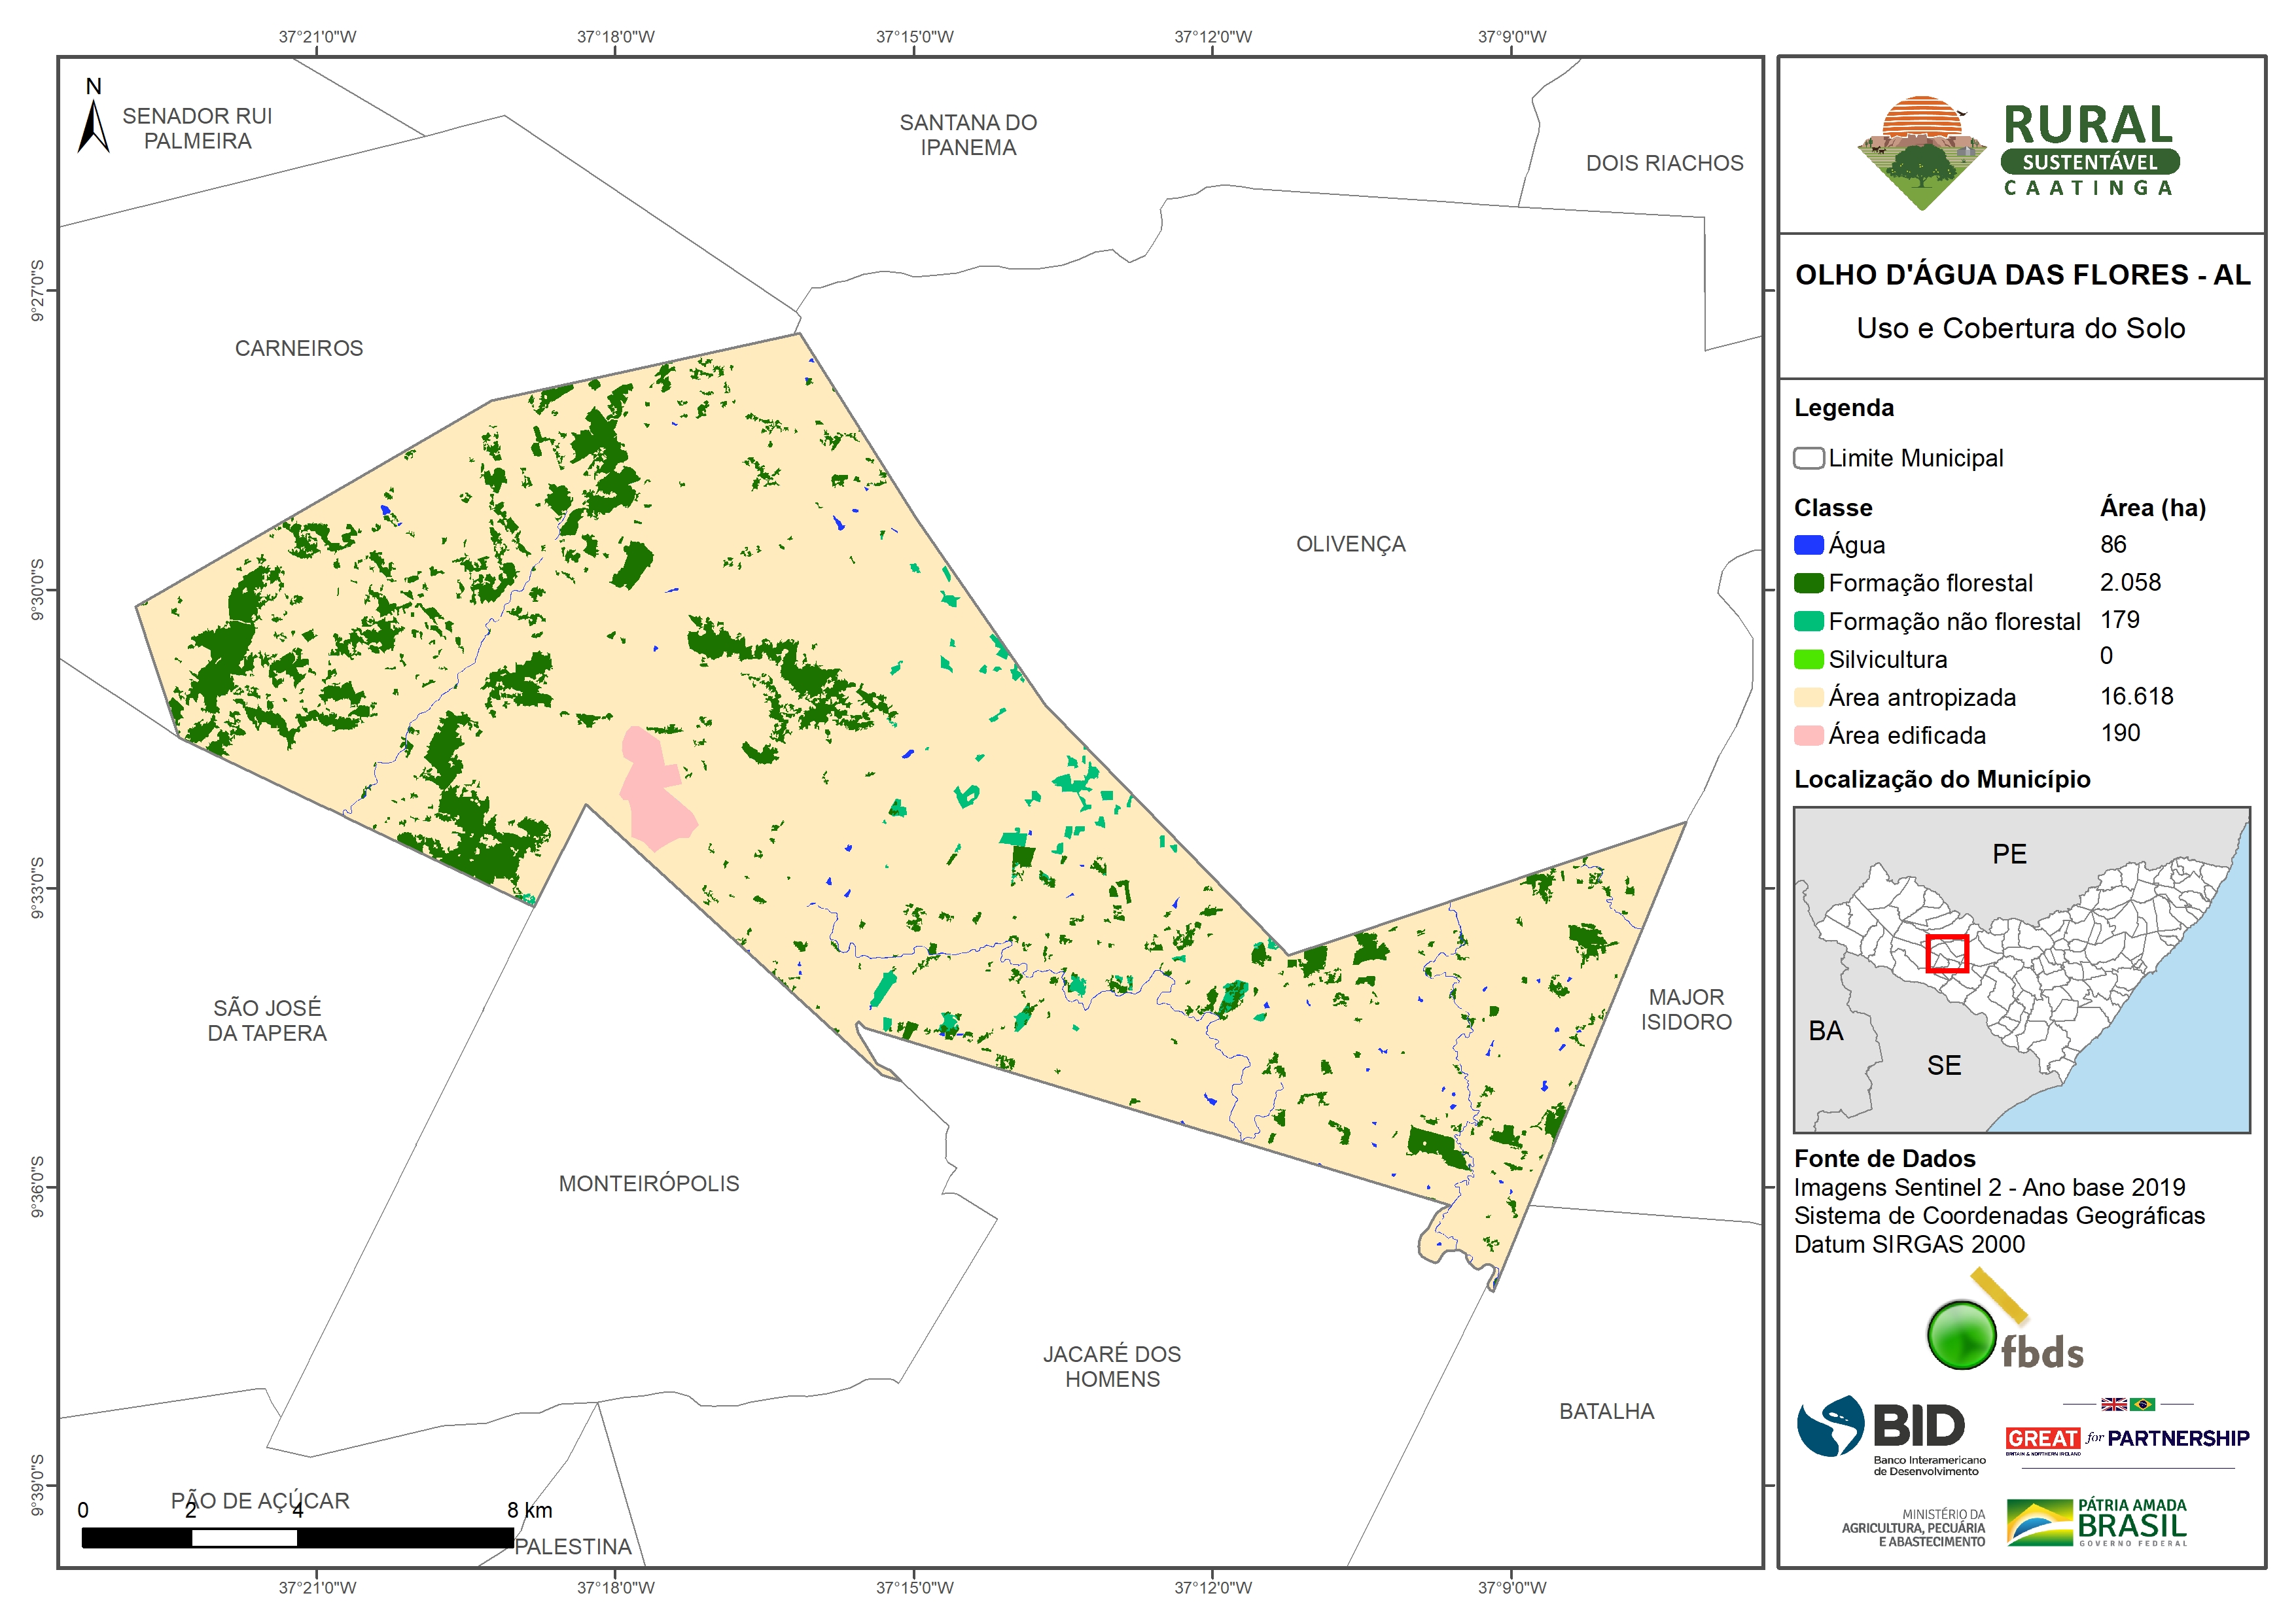Click the blue Água legend swatch
Image resolution: width=2296 pixels, height=1623 pixels.
coord(1808,545)
